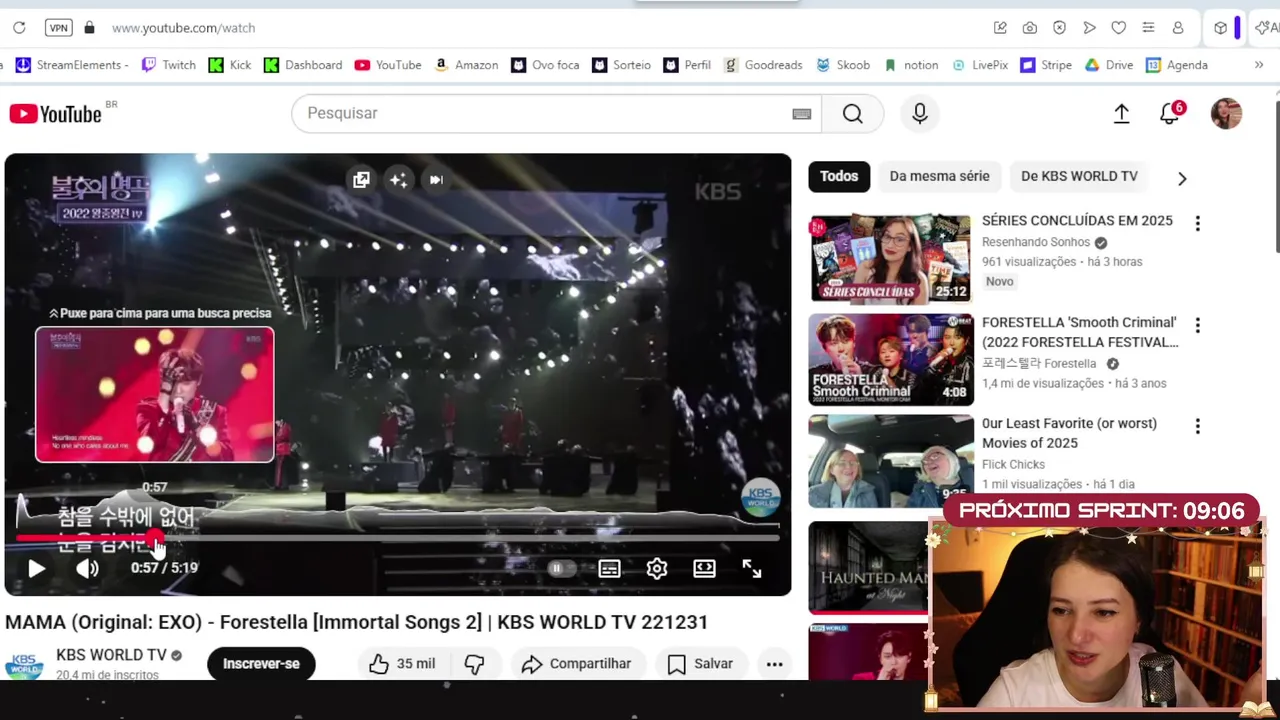This screenshot has height=720, width=1280.
Task: Click the page's vertical scrollbar
Action: pyautogui.click(x=1276, y=174)
